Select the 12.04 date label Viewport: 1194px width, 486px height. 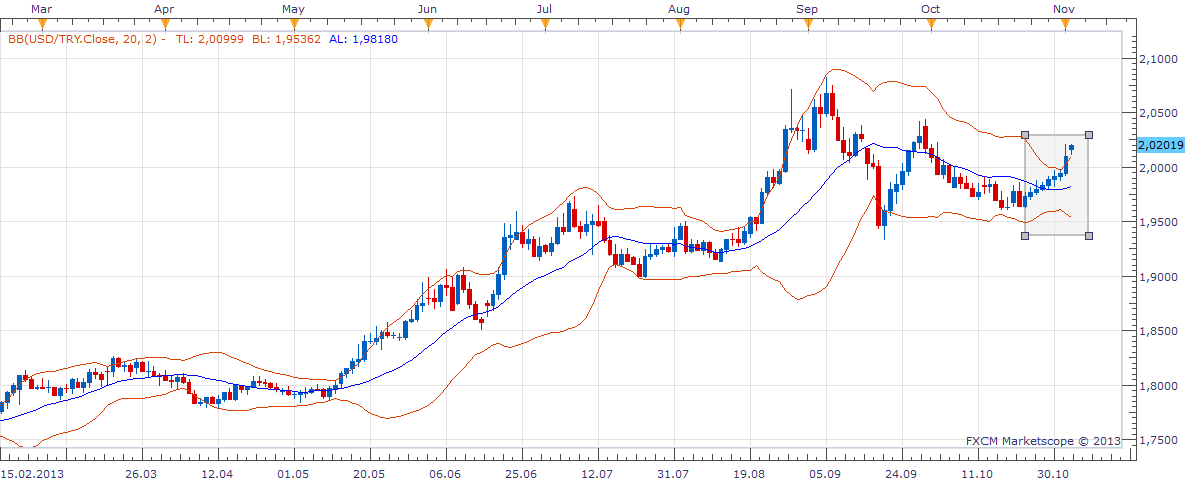pos(219,472)
